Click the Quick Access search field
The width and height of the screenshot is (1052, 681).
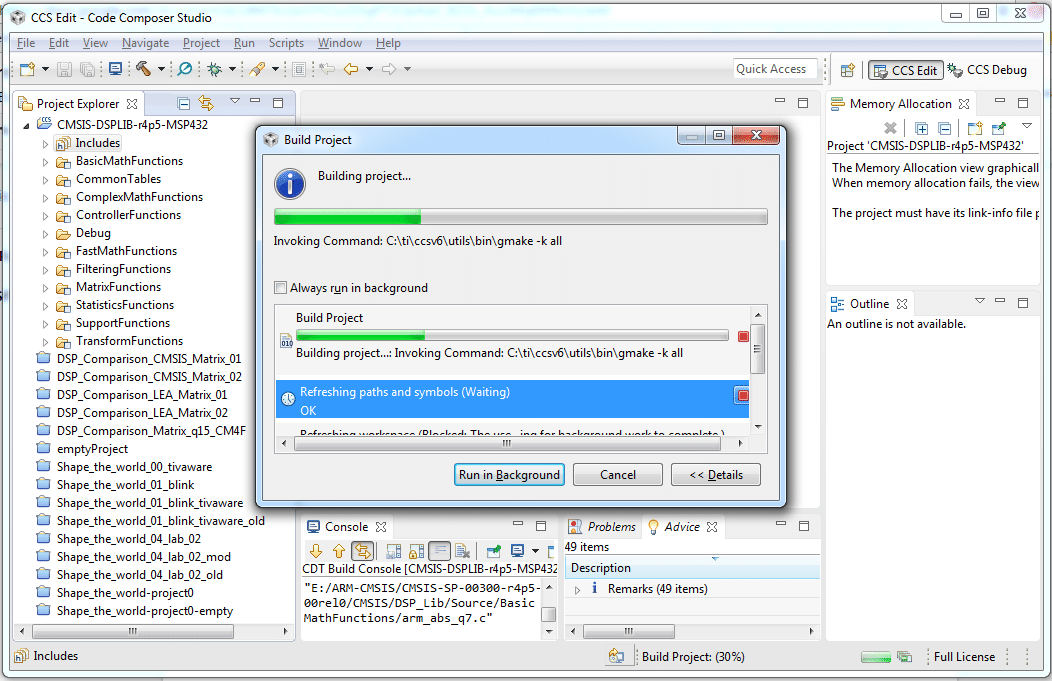pos(774,69)
